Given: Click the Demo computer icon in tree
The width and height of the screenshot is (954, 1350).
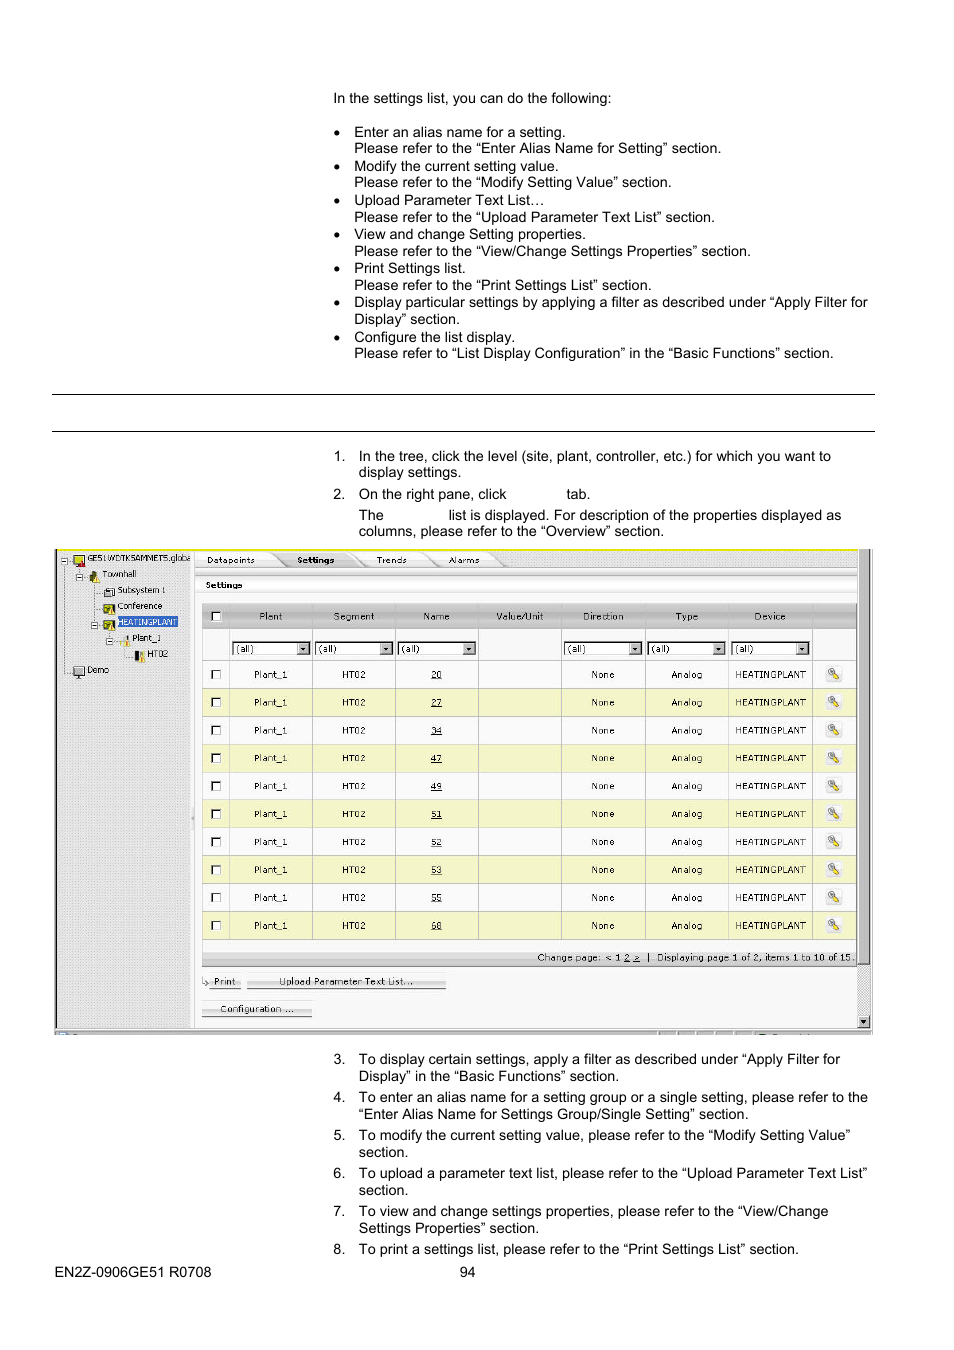Looking at the screenshot, I should click(79, 671).
